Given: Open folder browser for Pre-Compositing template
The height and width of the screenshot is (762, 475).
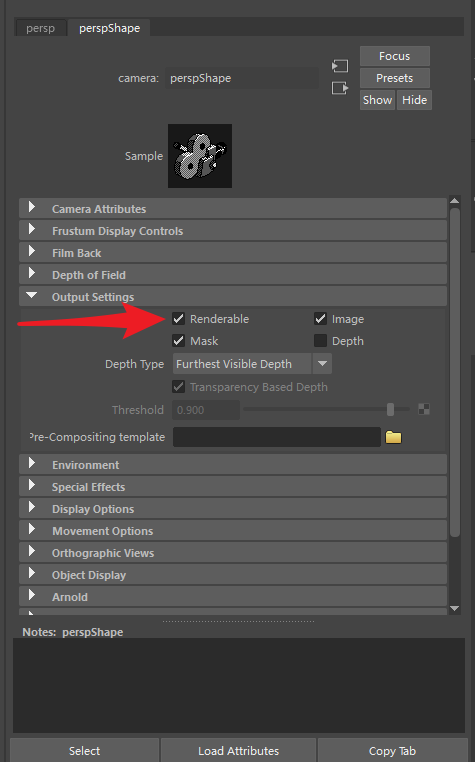Looking at the screenshot, I should coord(393,437).
